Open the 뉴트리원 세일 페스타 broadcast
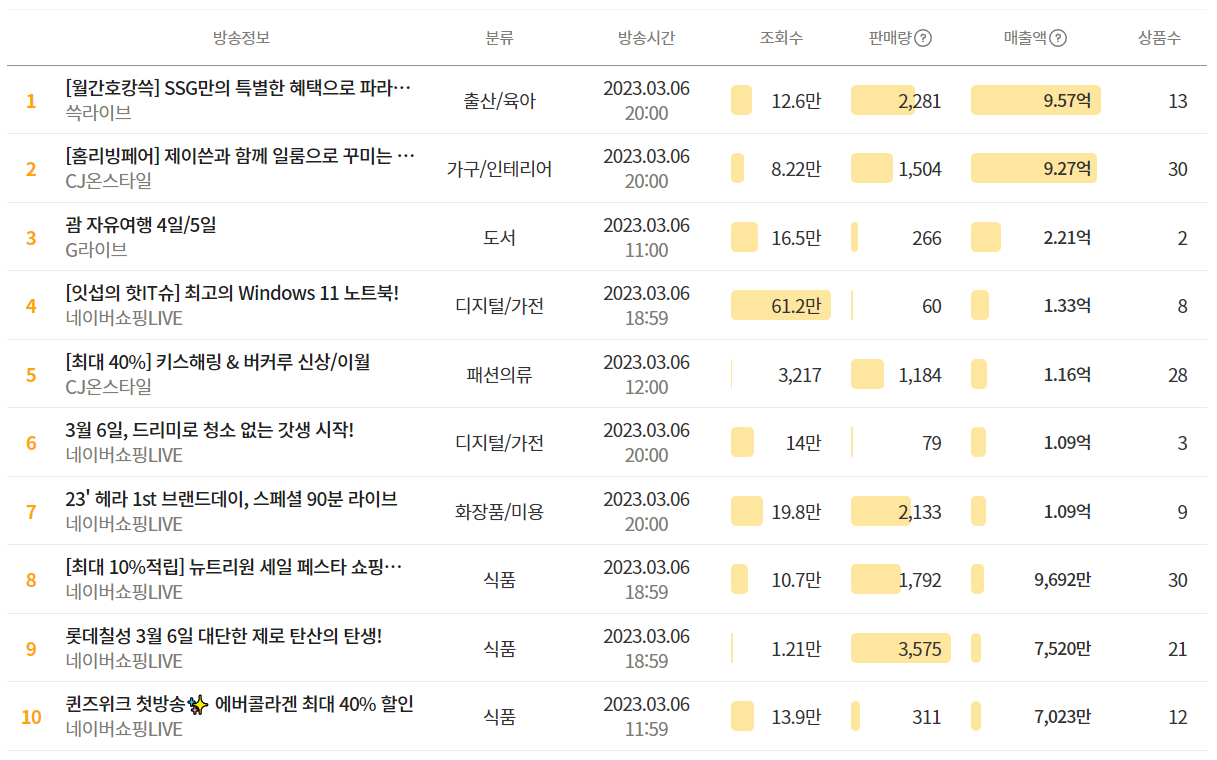 coord(234,567)
